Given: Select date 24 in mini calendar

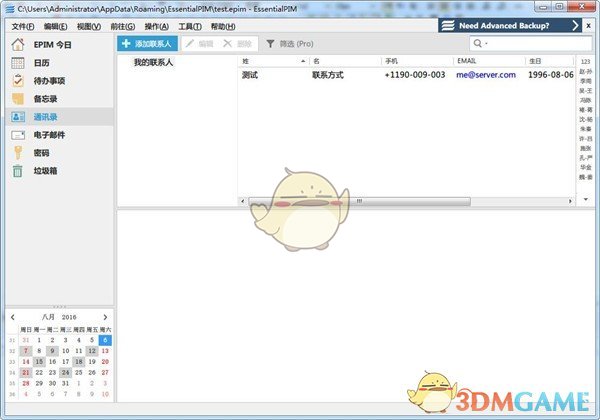Looking at the screenshot, I should [x=65, y=372].
